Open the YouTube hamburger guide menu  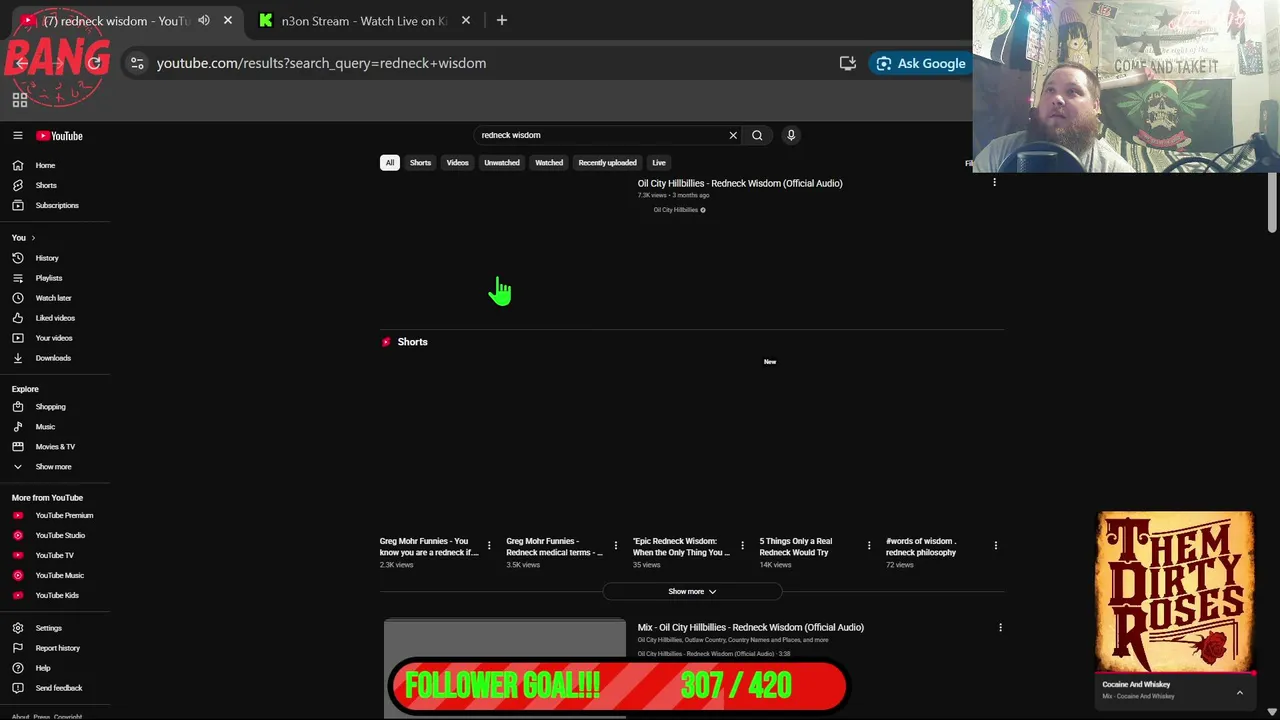tap(18, 136)
